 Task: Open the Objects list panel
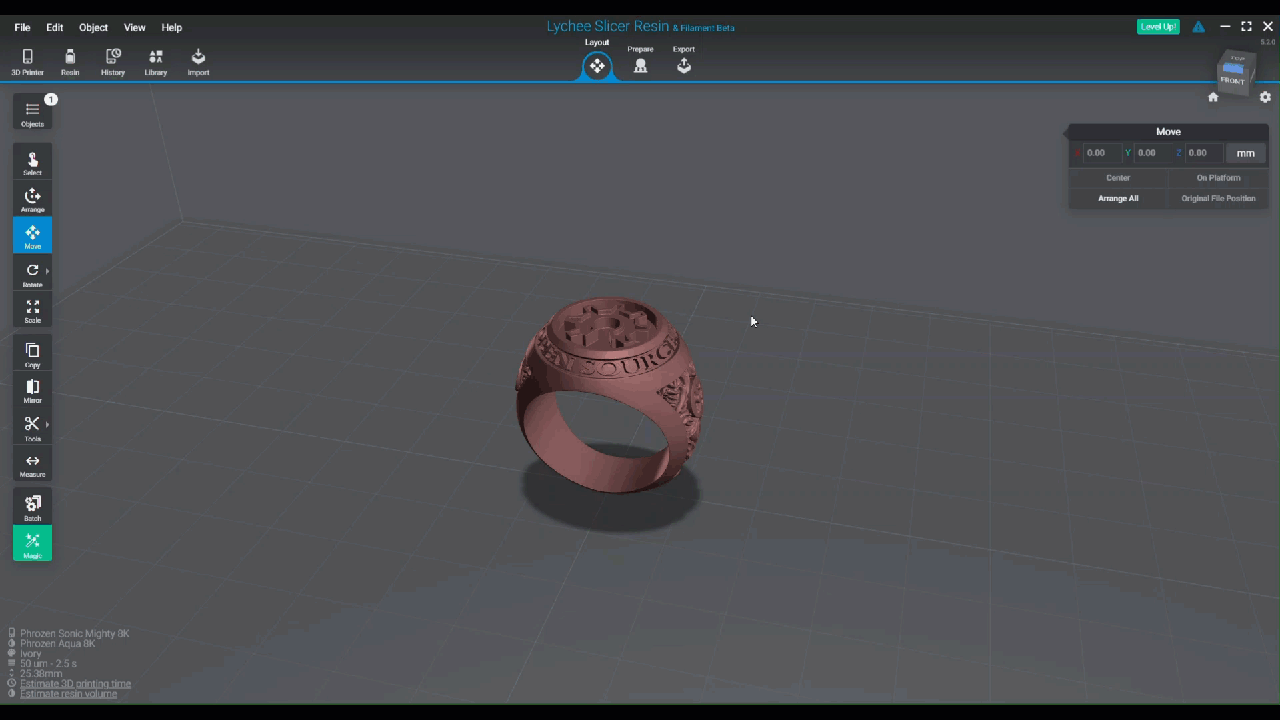[x=32, y=113]
